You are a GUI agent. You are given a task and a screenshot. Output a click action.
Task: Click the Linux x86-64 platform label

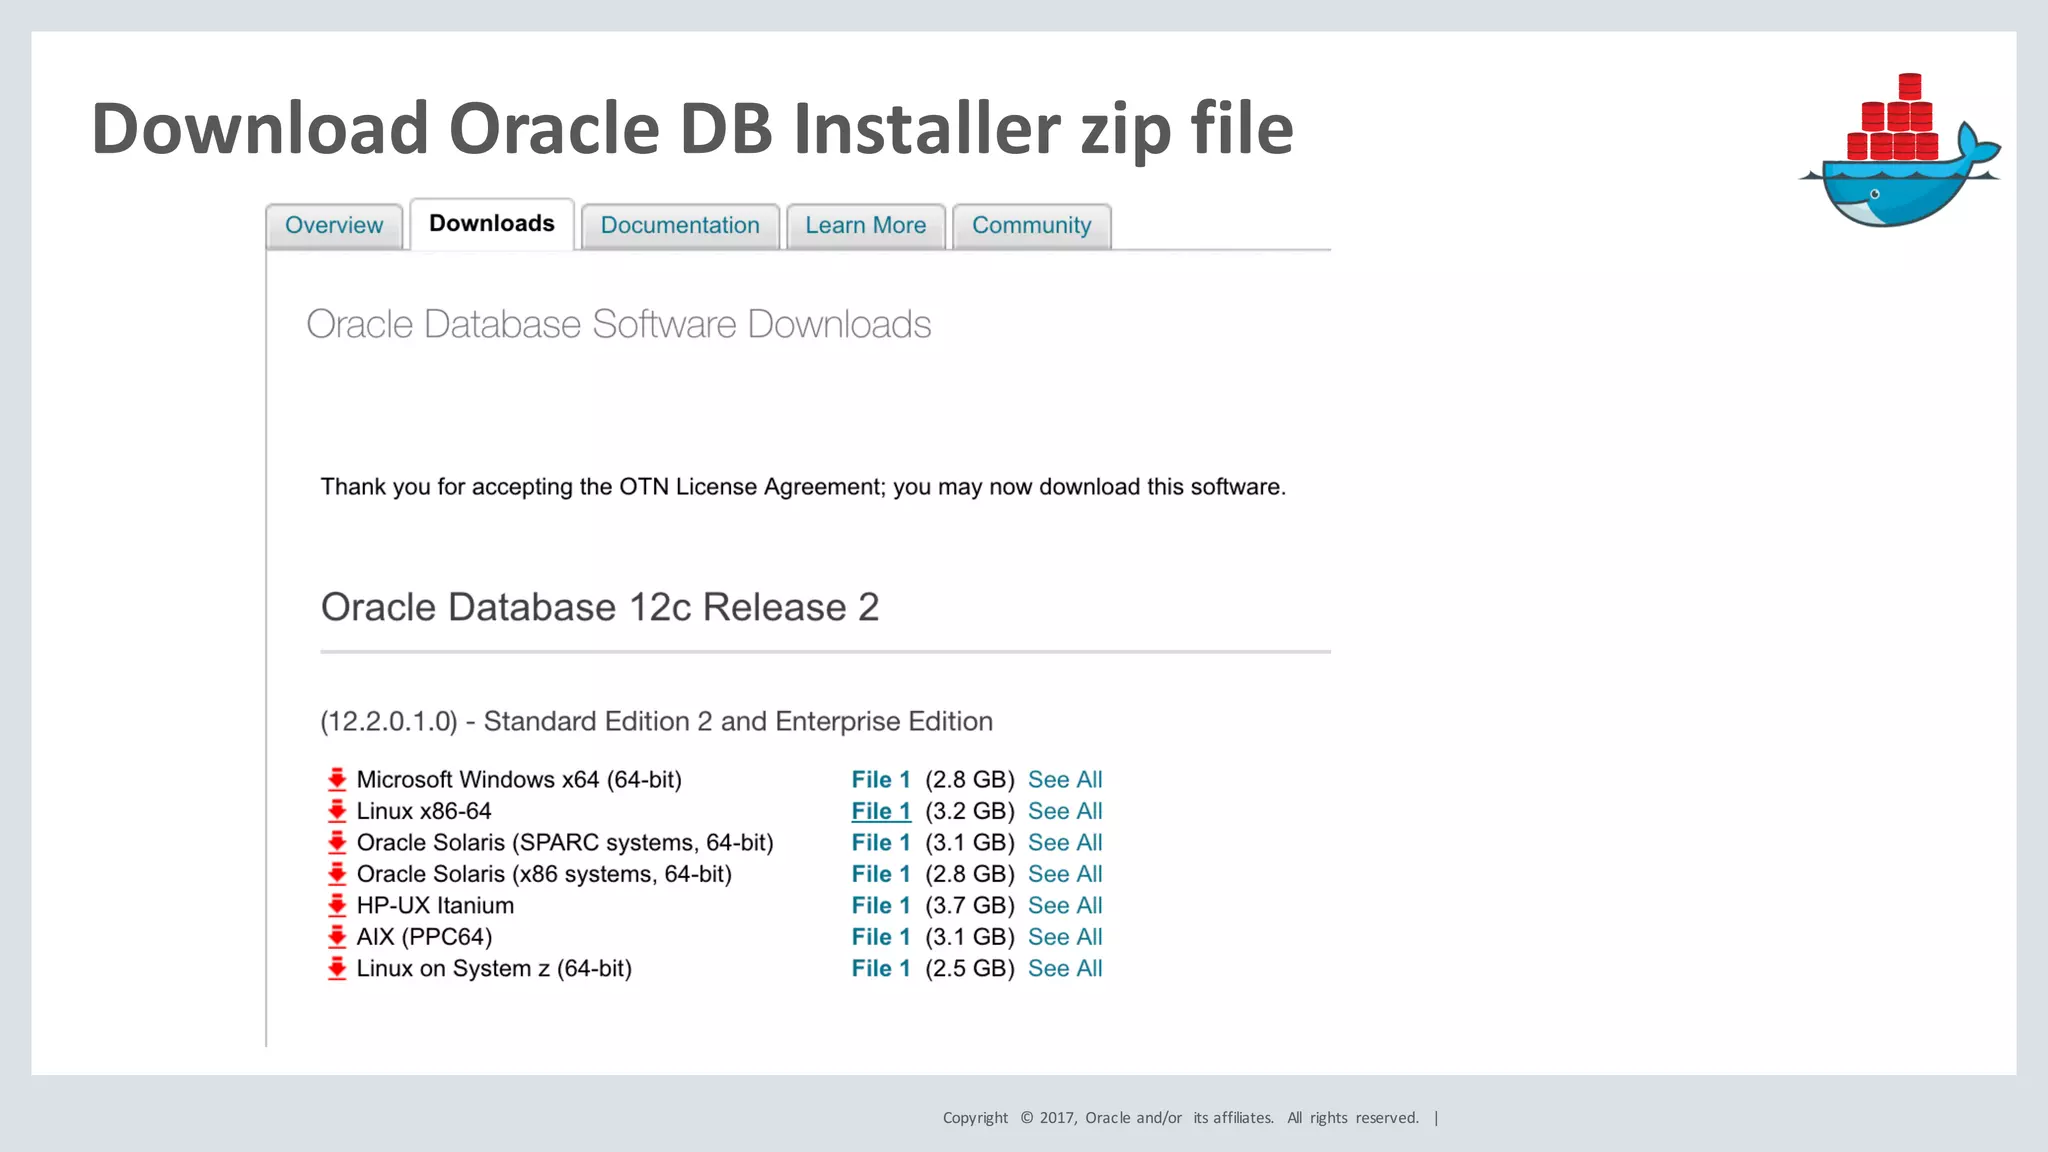424,811
